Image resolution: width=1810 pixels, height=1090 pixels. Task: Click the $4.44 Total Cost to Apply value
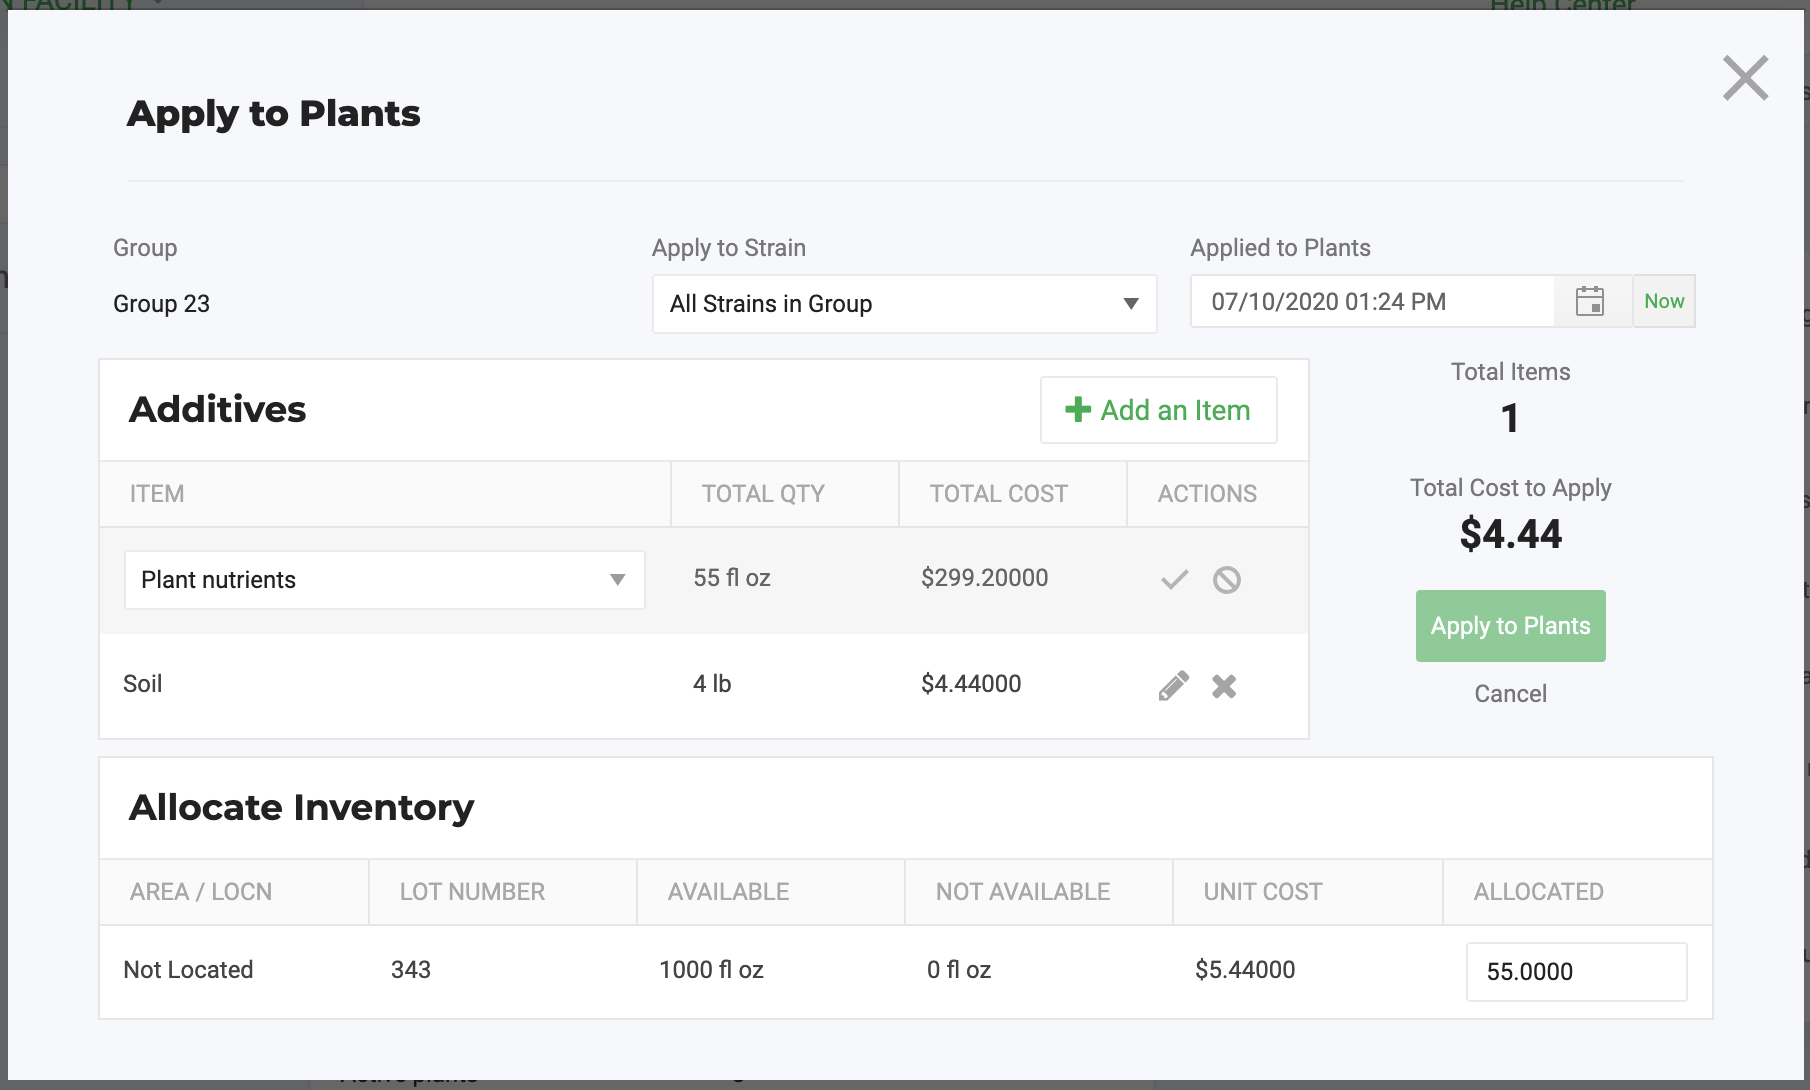click(1510, 534)
